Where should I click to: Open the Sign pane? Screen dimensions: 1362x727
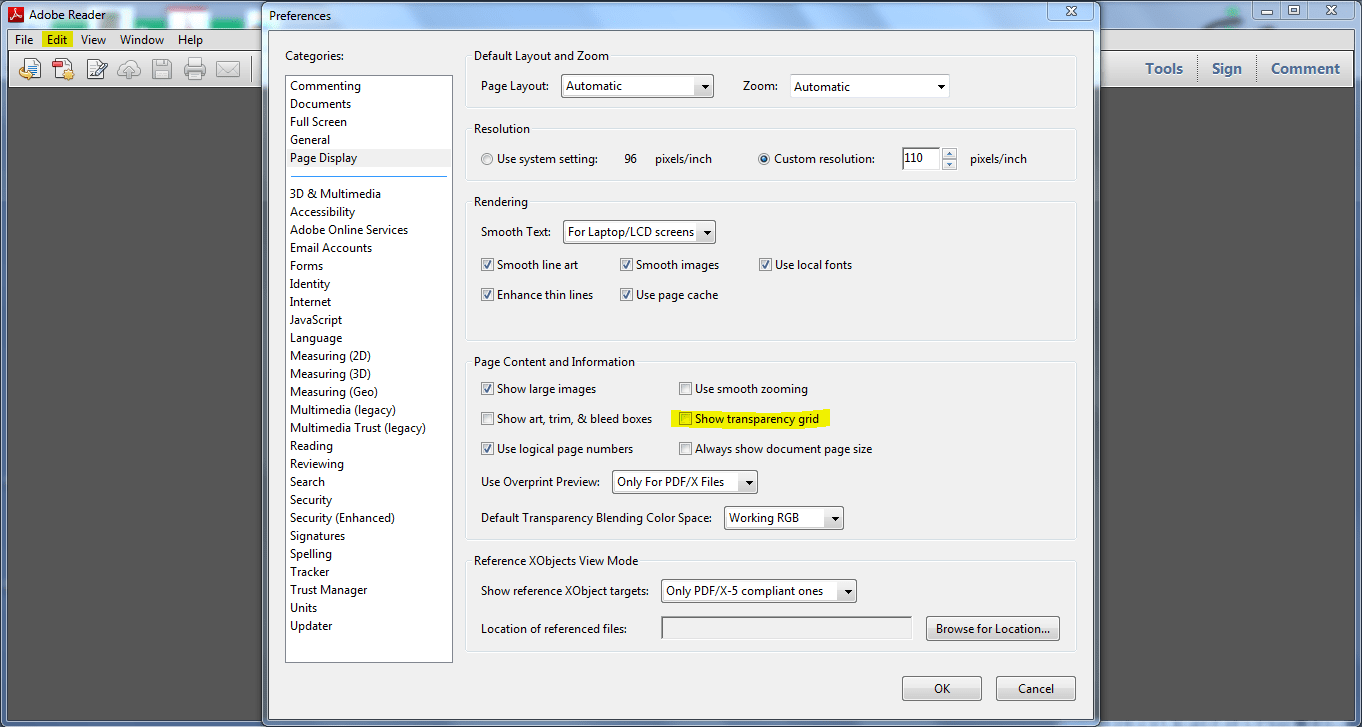[x=1227, y=69]
